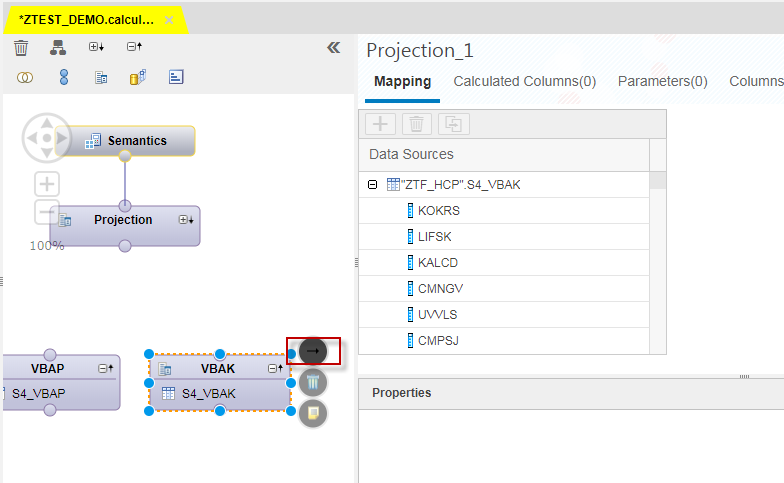Image resolution: width=784 pixels, height=483 pixels.
Task: Collapse the palette pane with double chevron
Action: 334,48
